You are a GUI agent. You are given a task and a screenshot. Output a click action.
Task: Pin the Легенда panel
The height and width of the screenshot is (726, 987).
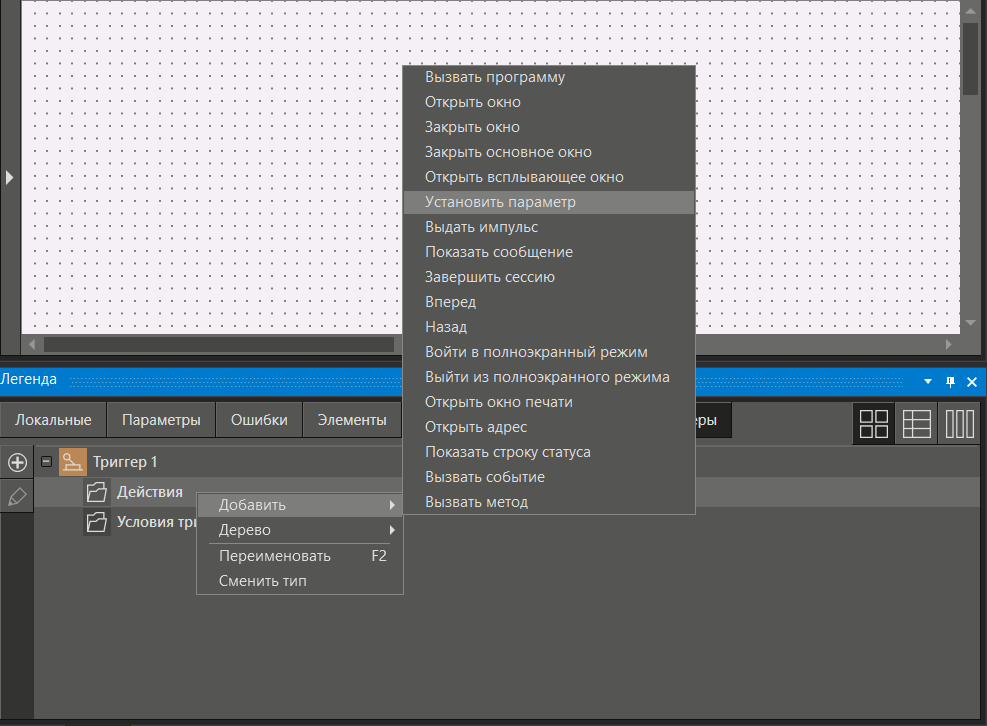950,381
